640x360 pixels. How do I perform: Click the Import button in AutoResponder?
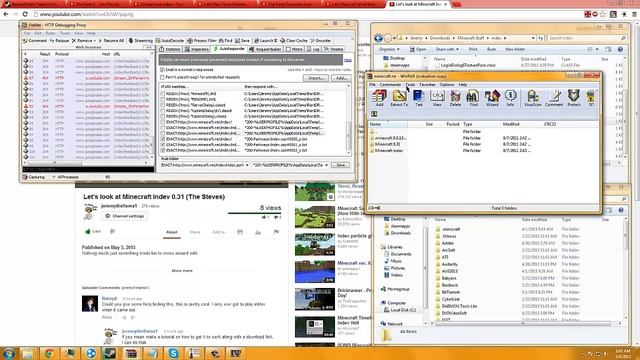click(316, 78)
